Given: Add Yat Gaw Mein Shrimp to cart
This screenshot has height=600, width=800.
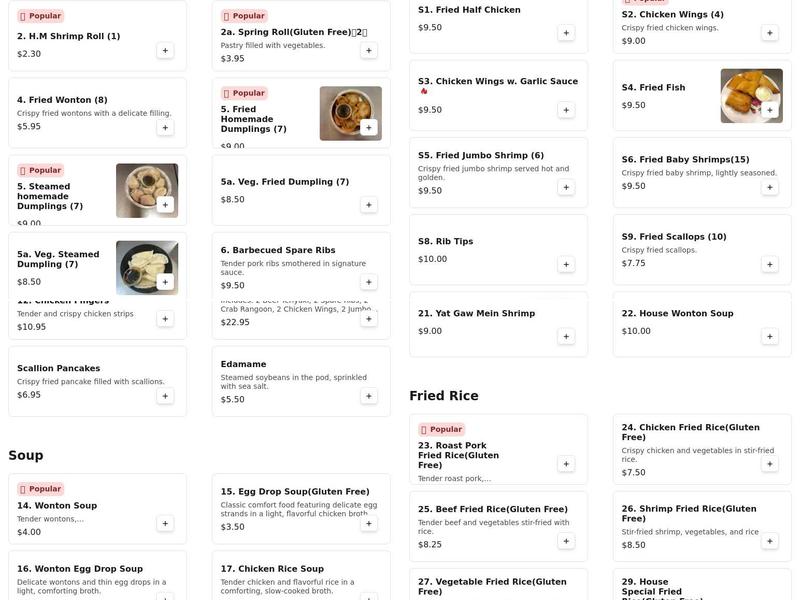Looking at the screenshot, I should click(x=566, y=336).
